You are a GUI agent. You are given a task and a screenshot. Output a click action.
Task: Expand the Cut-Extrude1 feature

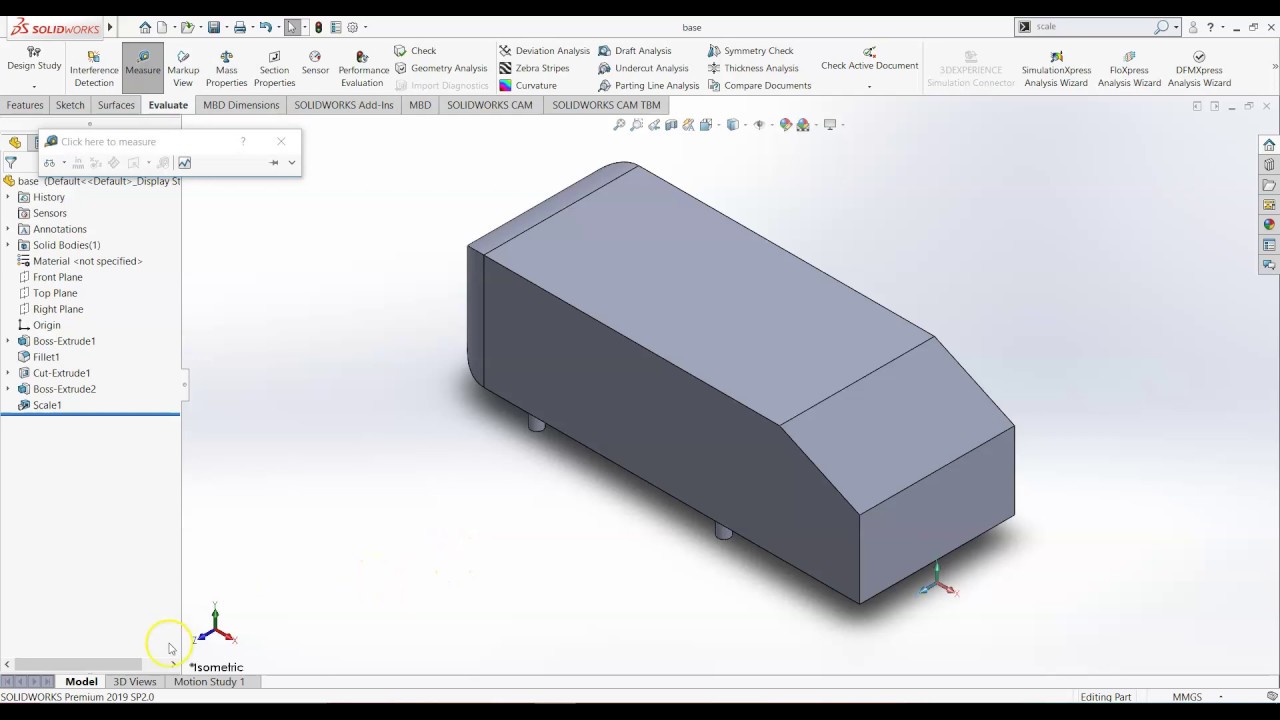pos(8,373)
